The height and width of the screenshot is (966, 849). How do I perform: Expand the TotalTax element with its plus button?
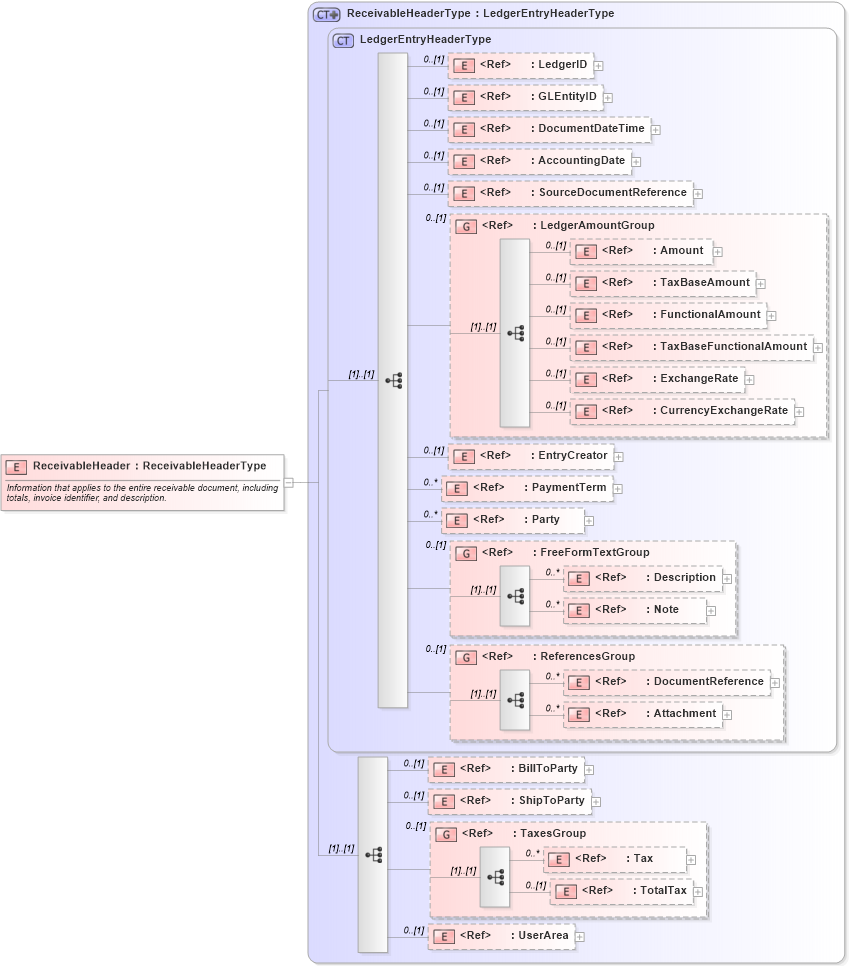[700, 890]
